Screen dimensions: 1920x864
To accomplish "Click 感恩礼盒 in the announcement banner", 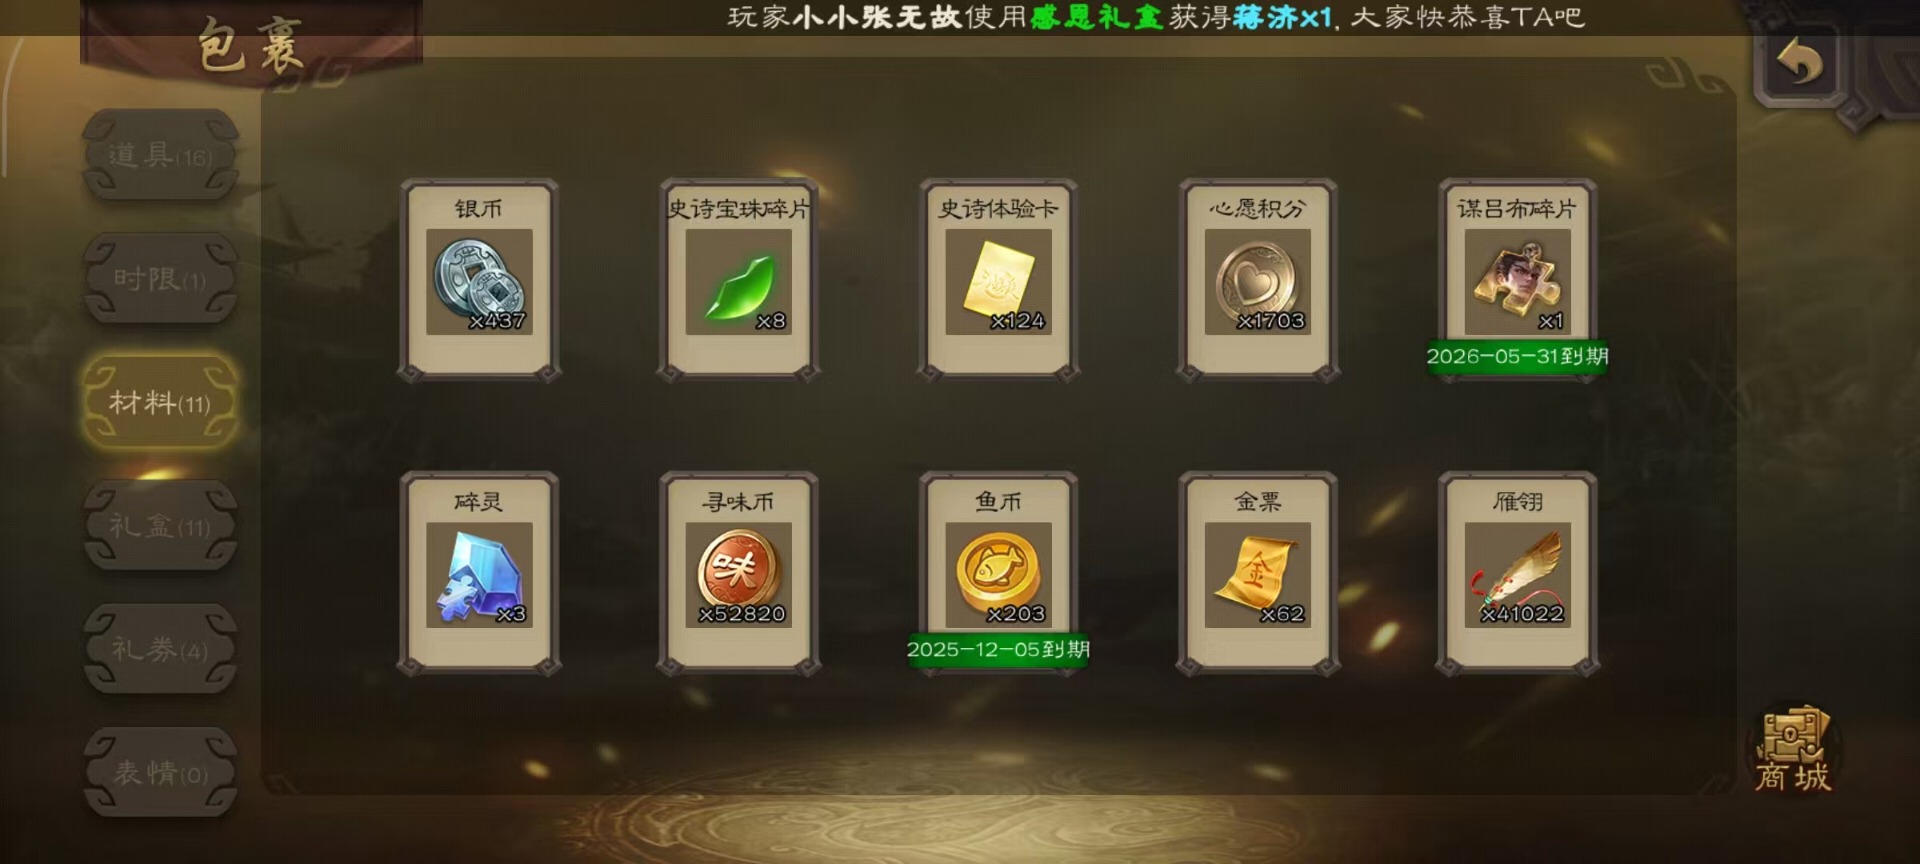I will click(1097, 17).
